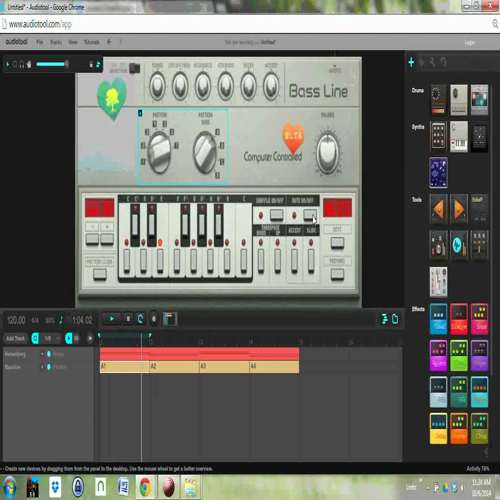Image resolution: width=500 pixels, height=500 pixels.
Task: Click the undo arrow icon in device panel header
Action: [x=443, y=62]
